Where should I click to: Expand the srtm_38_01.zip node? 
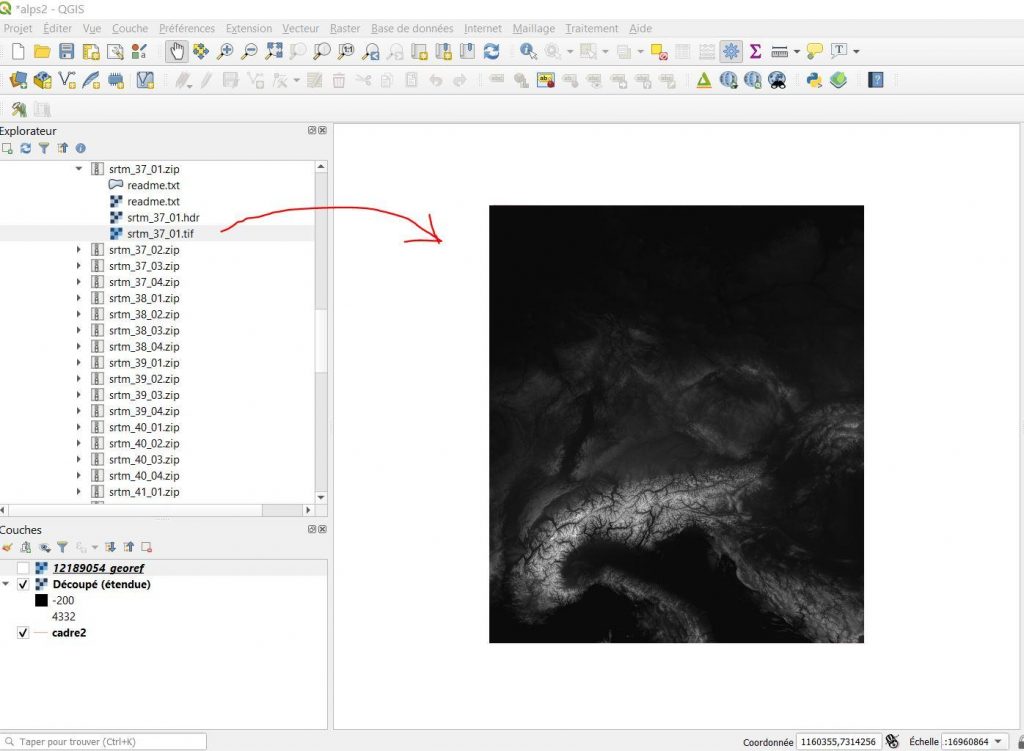[x=79, y=298]
